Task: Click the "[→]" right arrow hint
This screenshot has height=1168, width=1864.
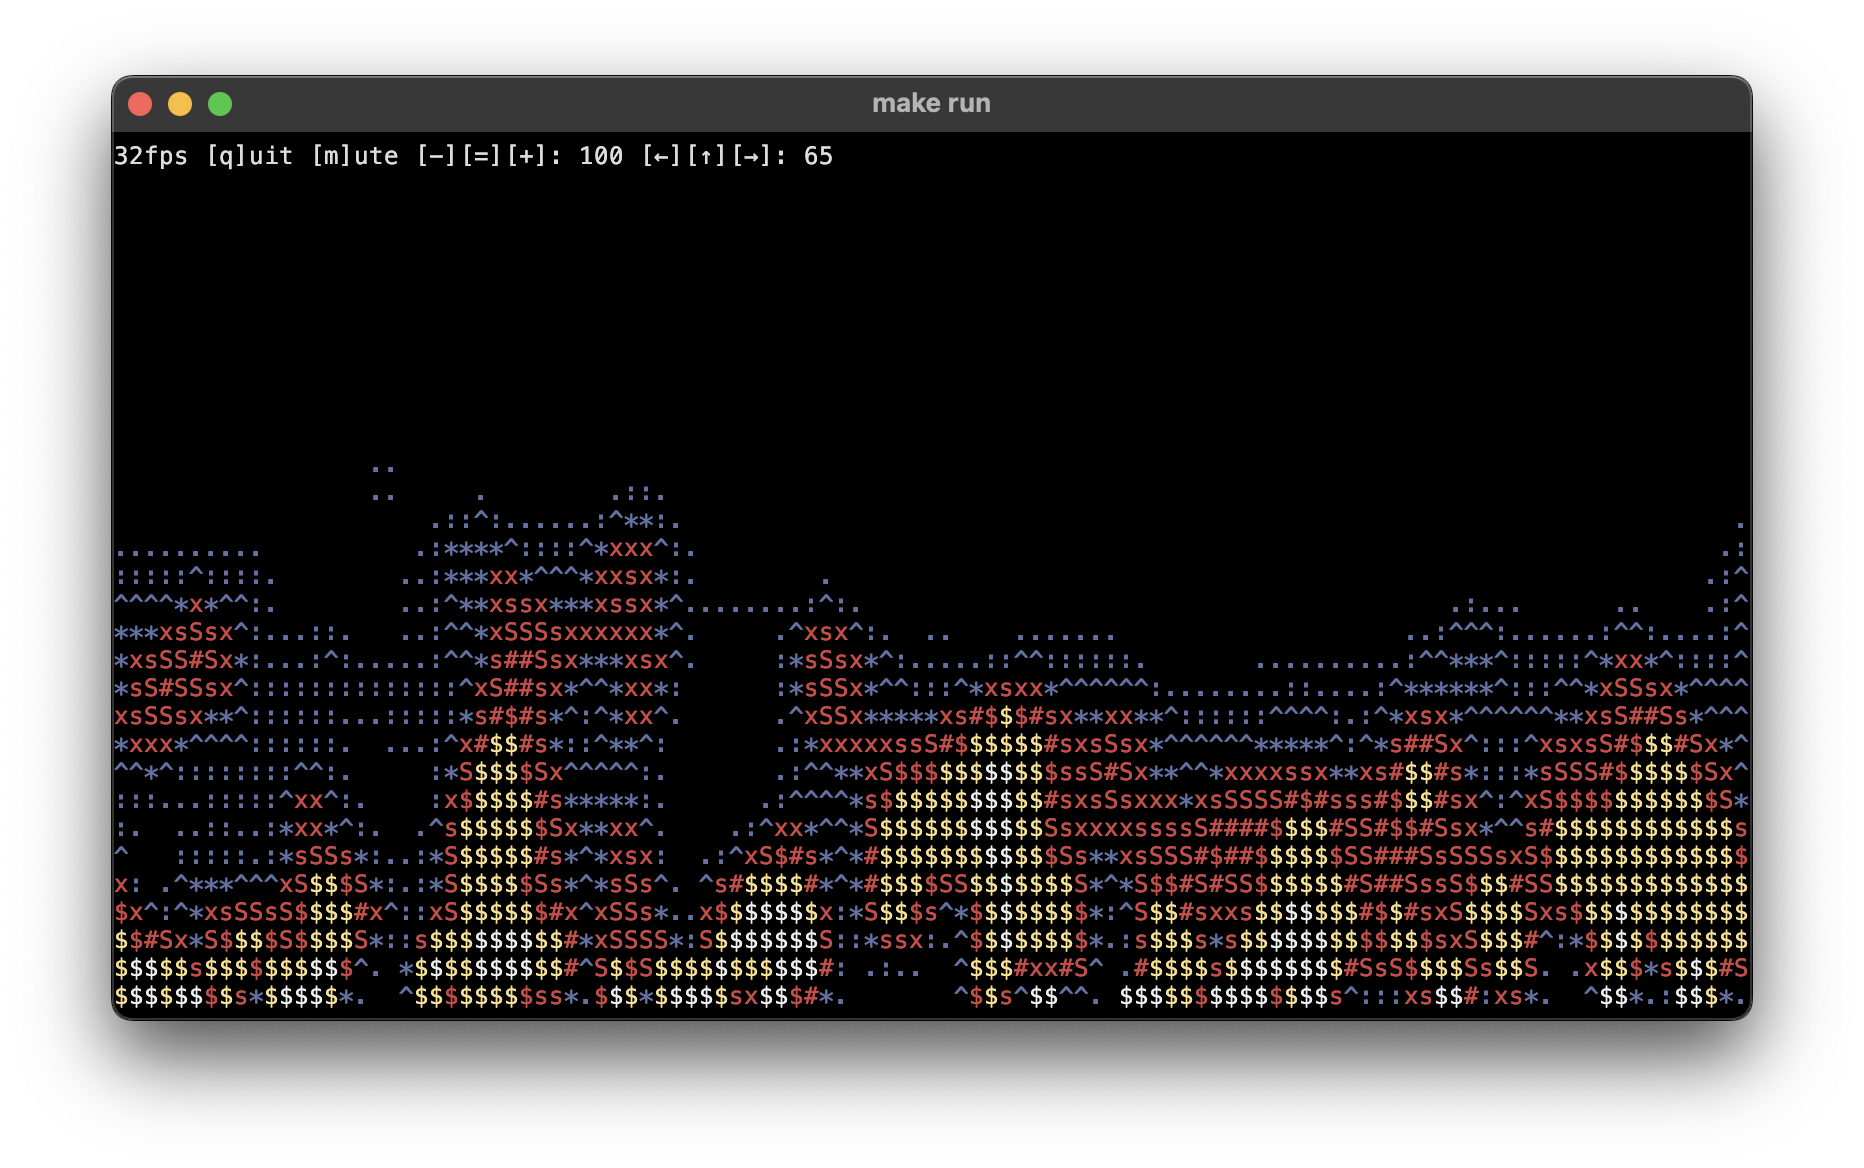Action: [751, 156]
